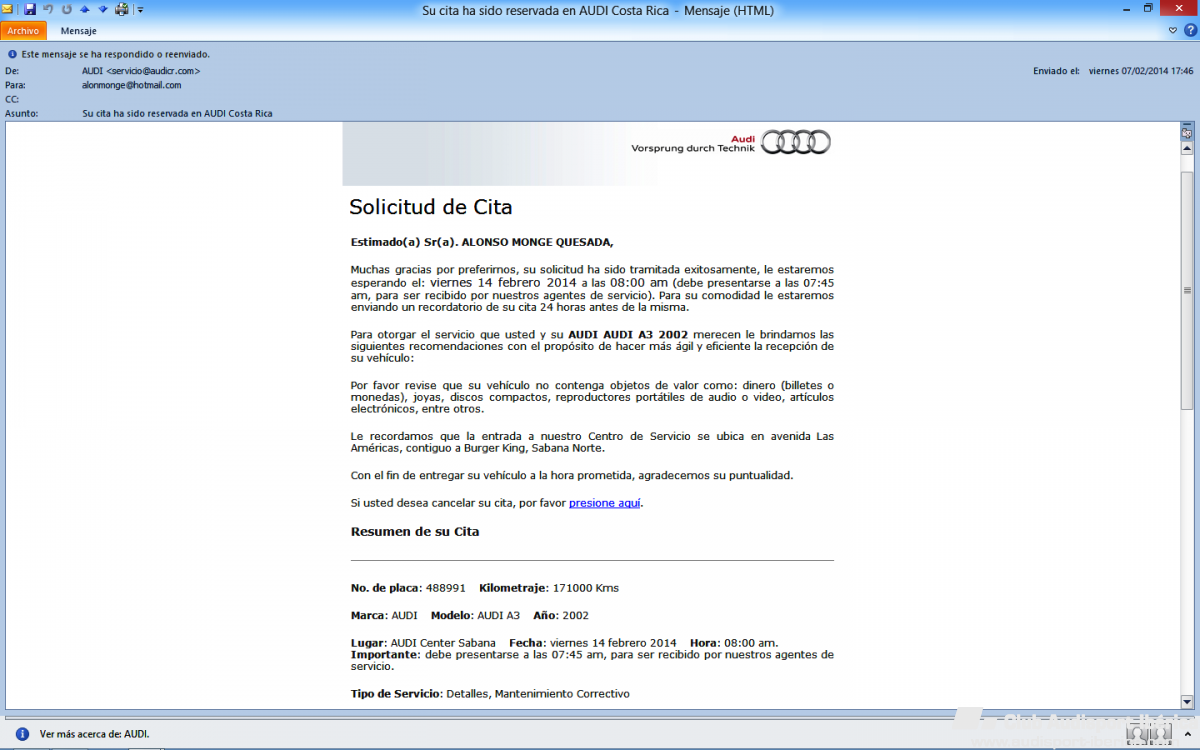Click the Solicitud de Cita heading
The height and width of the screenshot is (750, 1200).
click(x=431, y=207)
